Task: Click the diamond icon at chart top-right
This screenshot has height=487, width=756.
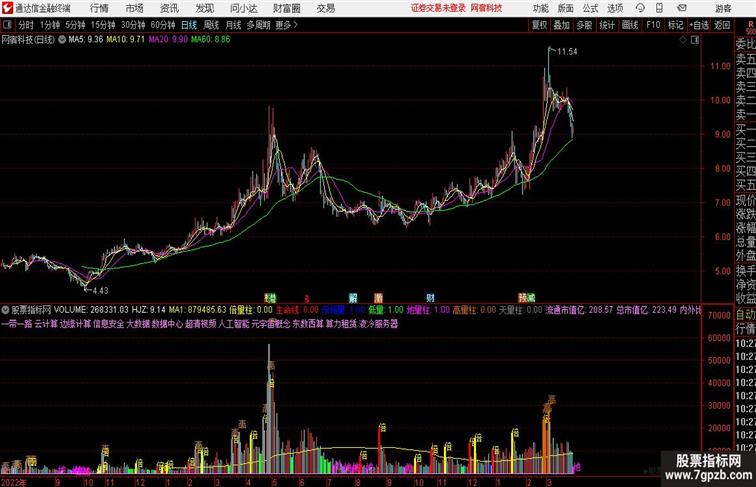Action: pyautogui.click(x=683, y=40)
